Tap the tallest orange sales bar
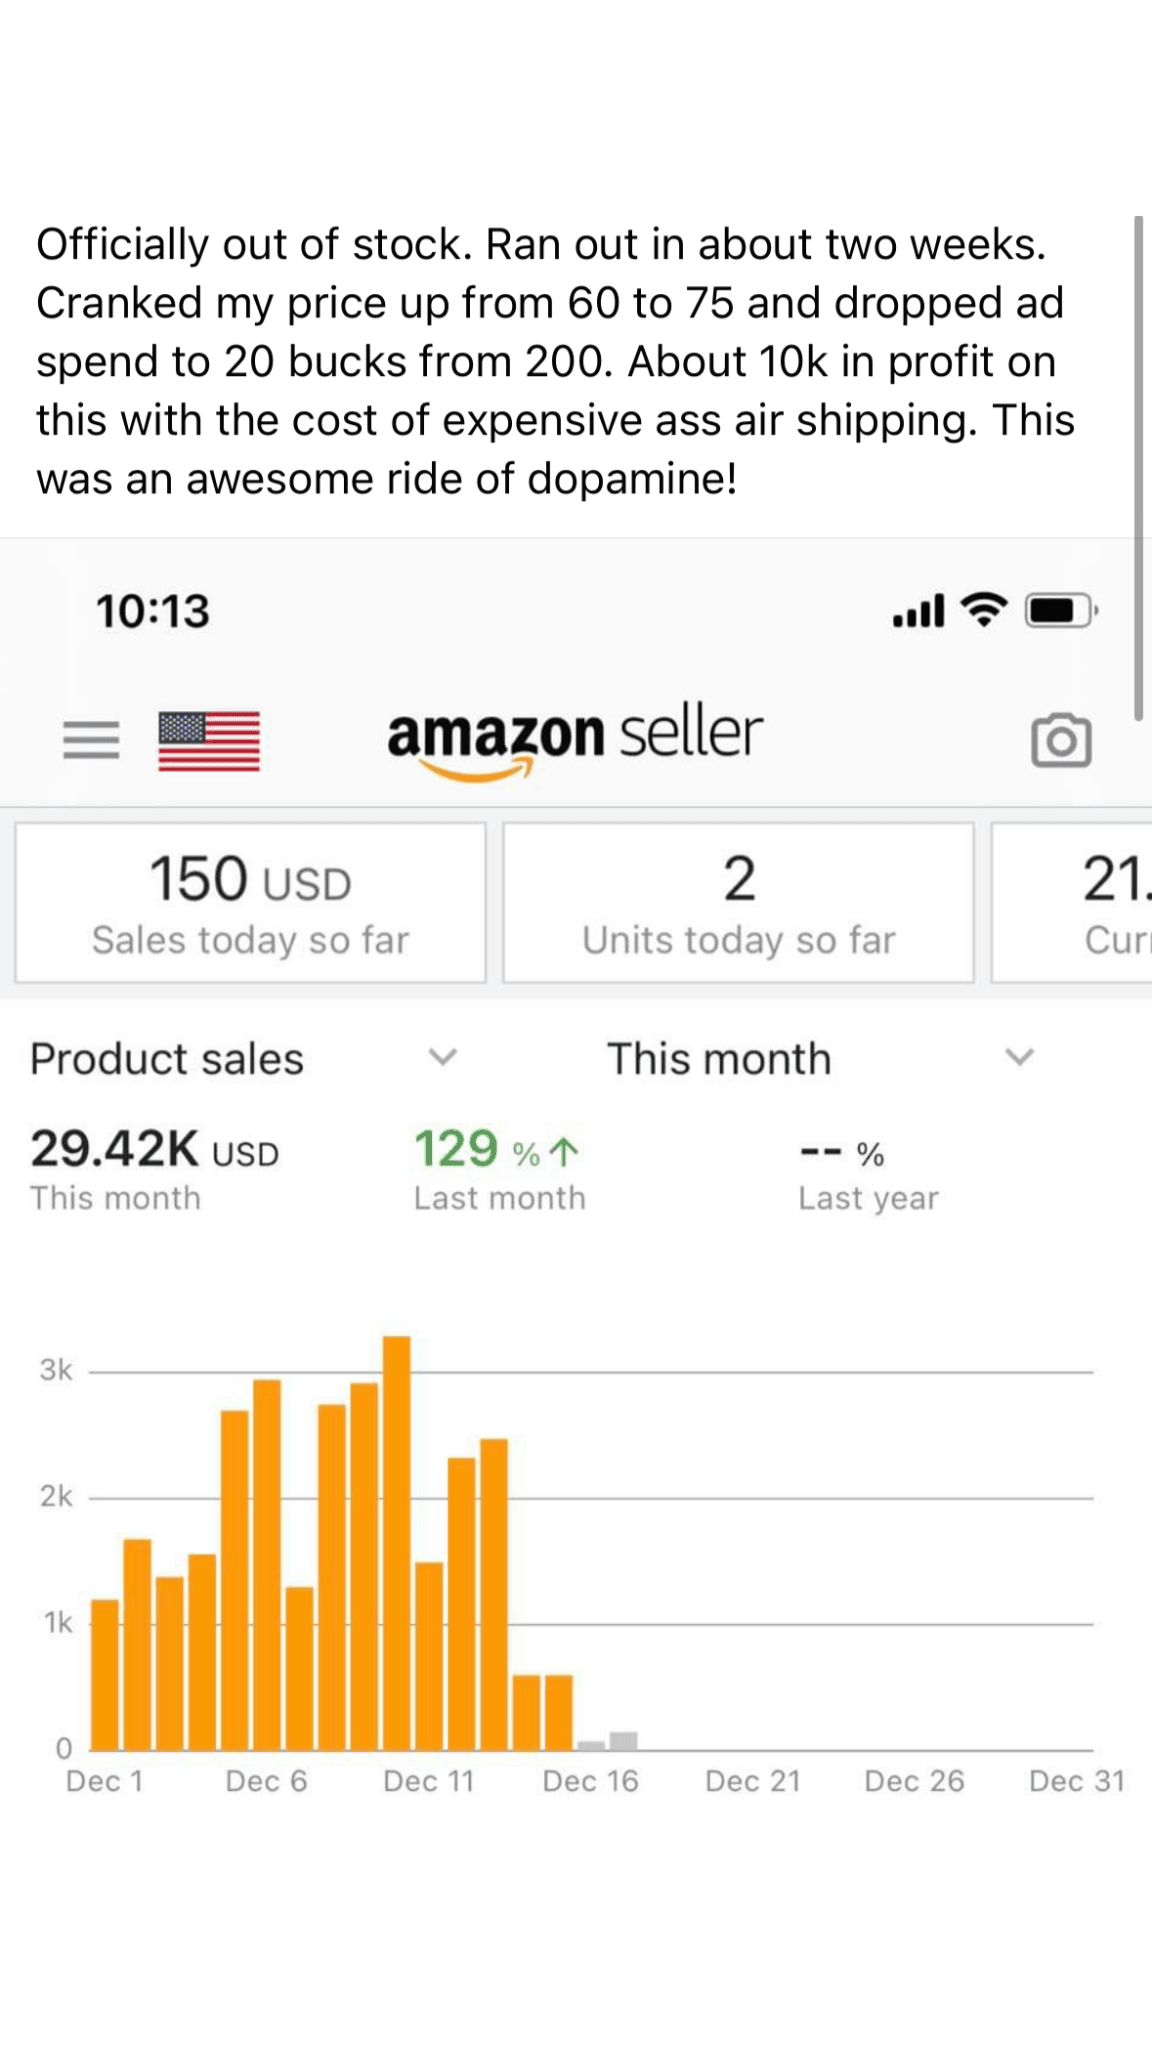This screenshot has width=1152, height=2048. pos(397,1540)
